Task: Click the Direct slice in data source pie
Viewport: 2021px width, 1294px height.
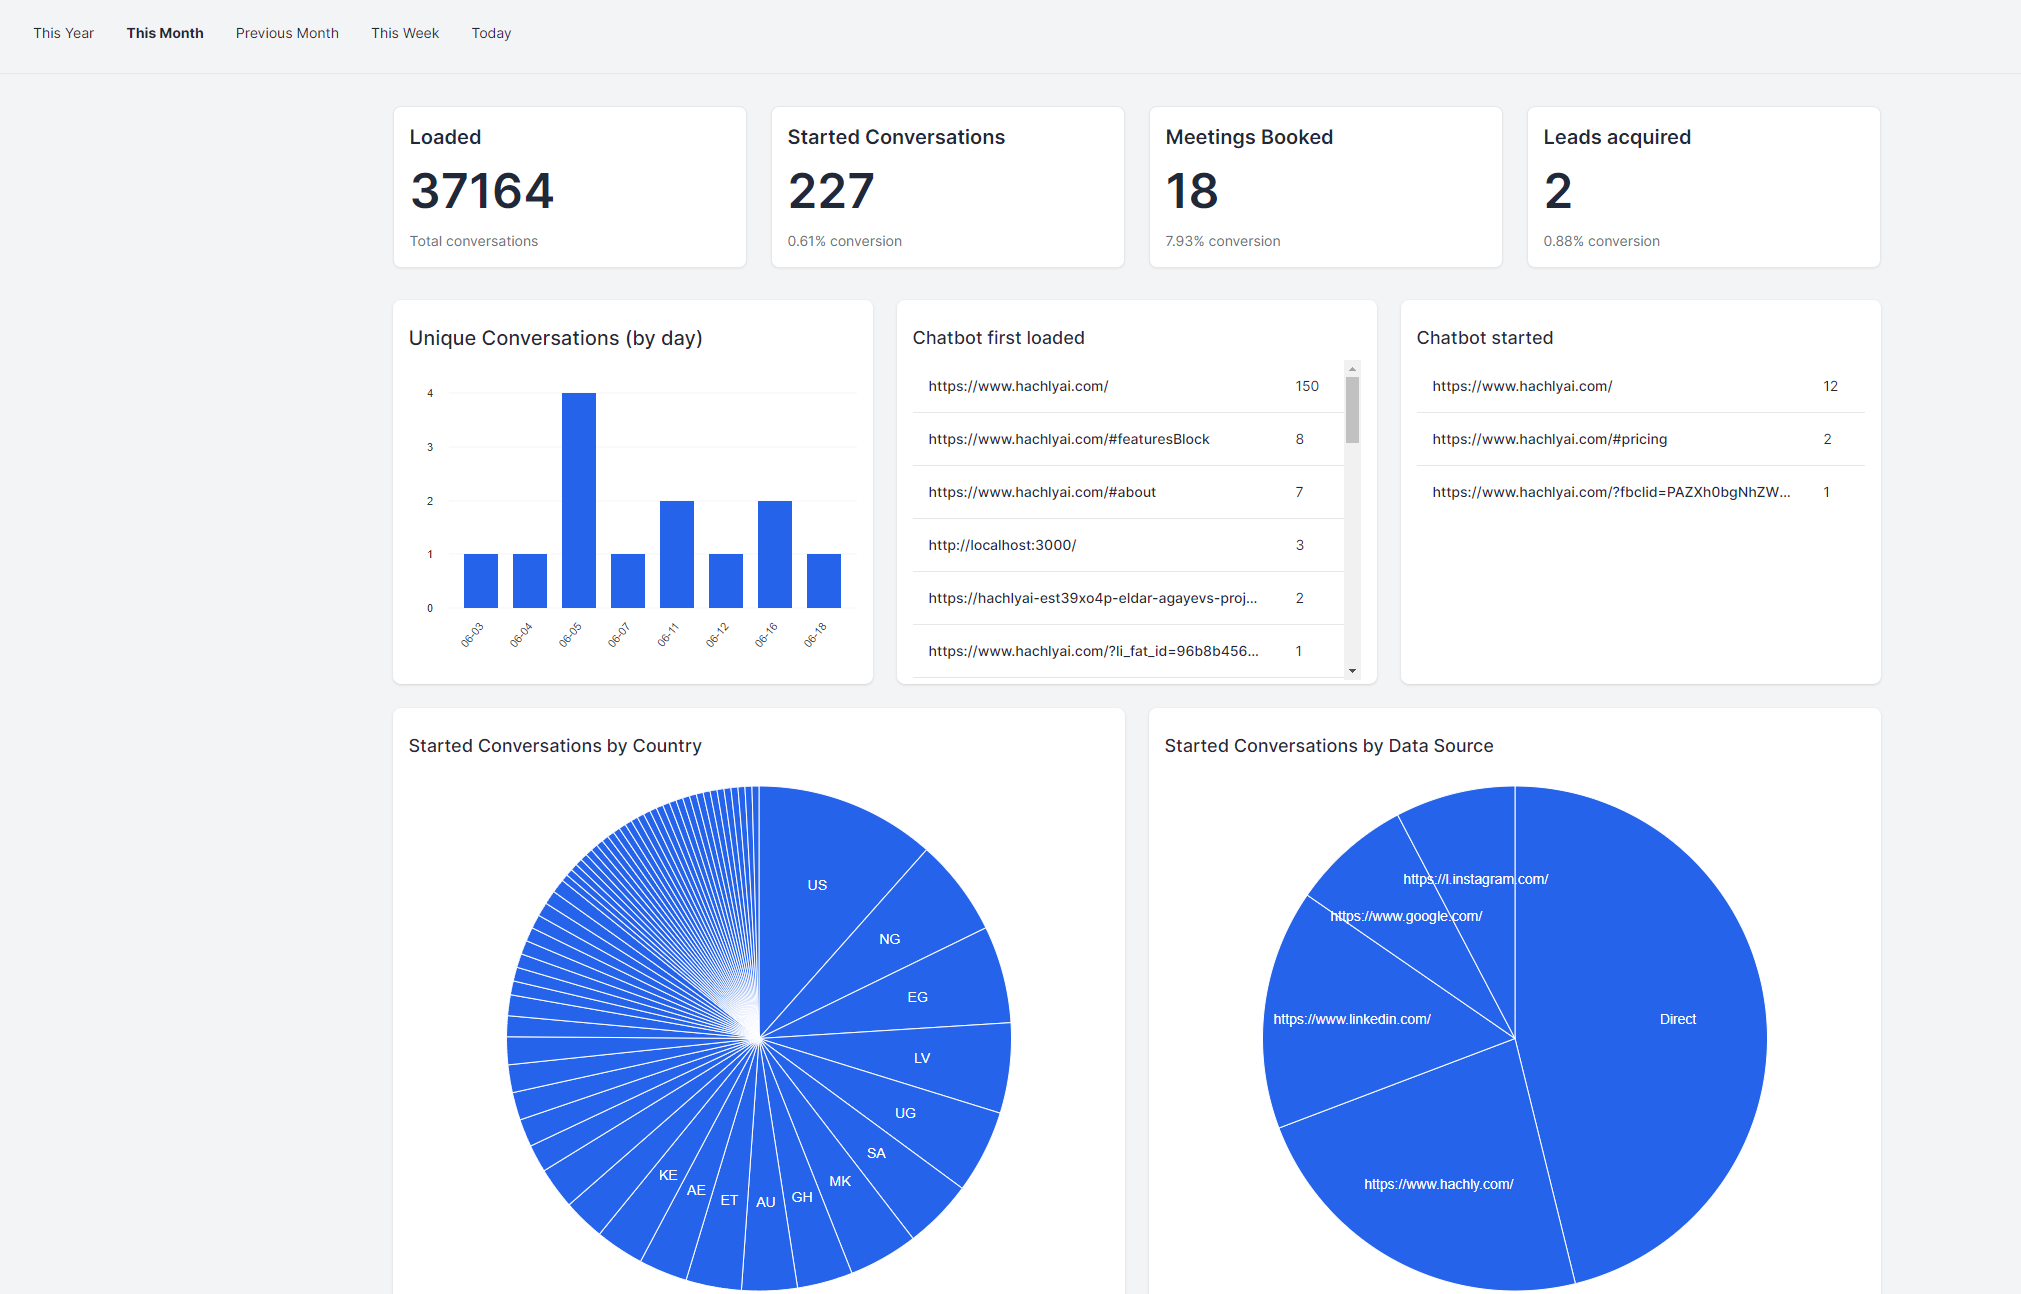Action: pos(1677,1019)
